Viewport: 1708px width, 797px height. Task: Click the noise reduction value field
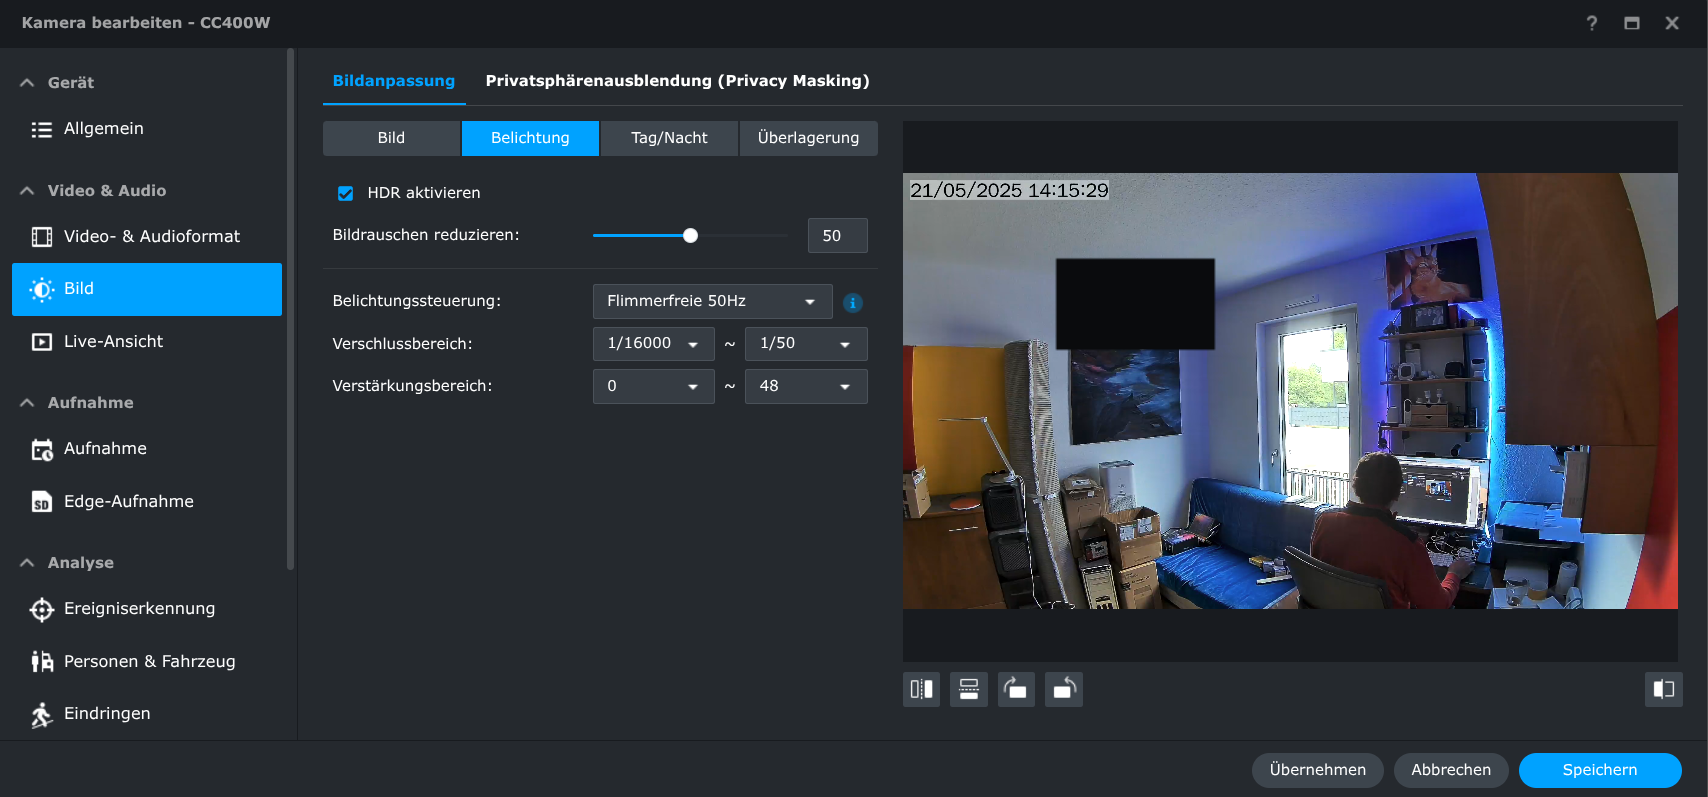point(837,236)
